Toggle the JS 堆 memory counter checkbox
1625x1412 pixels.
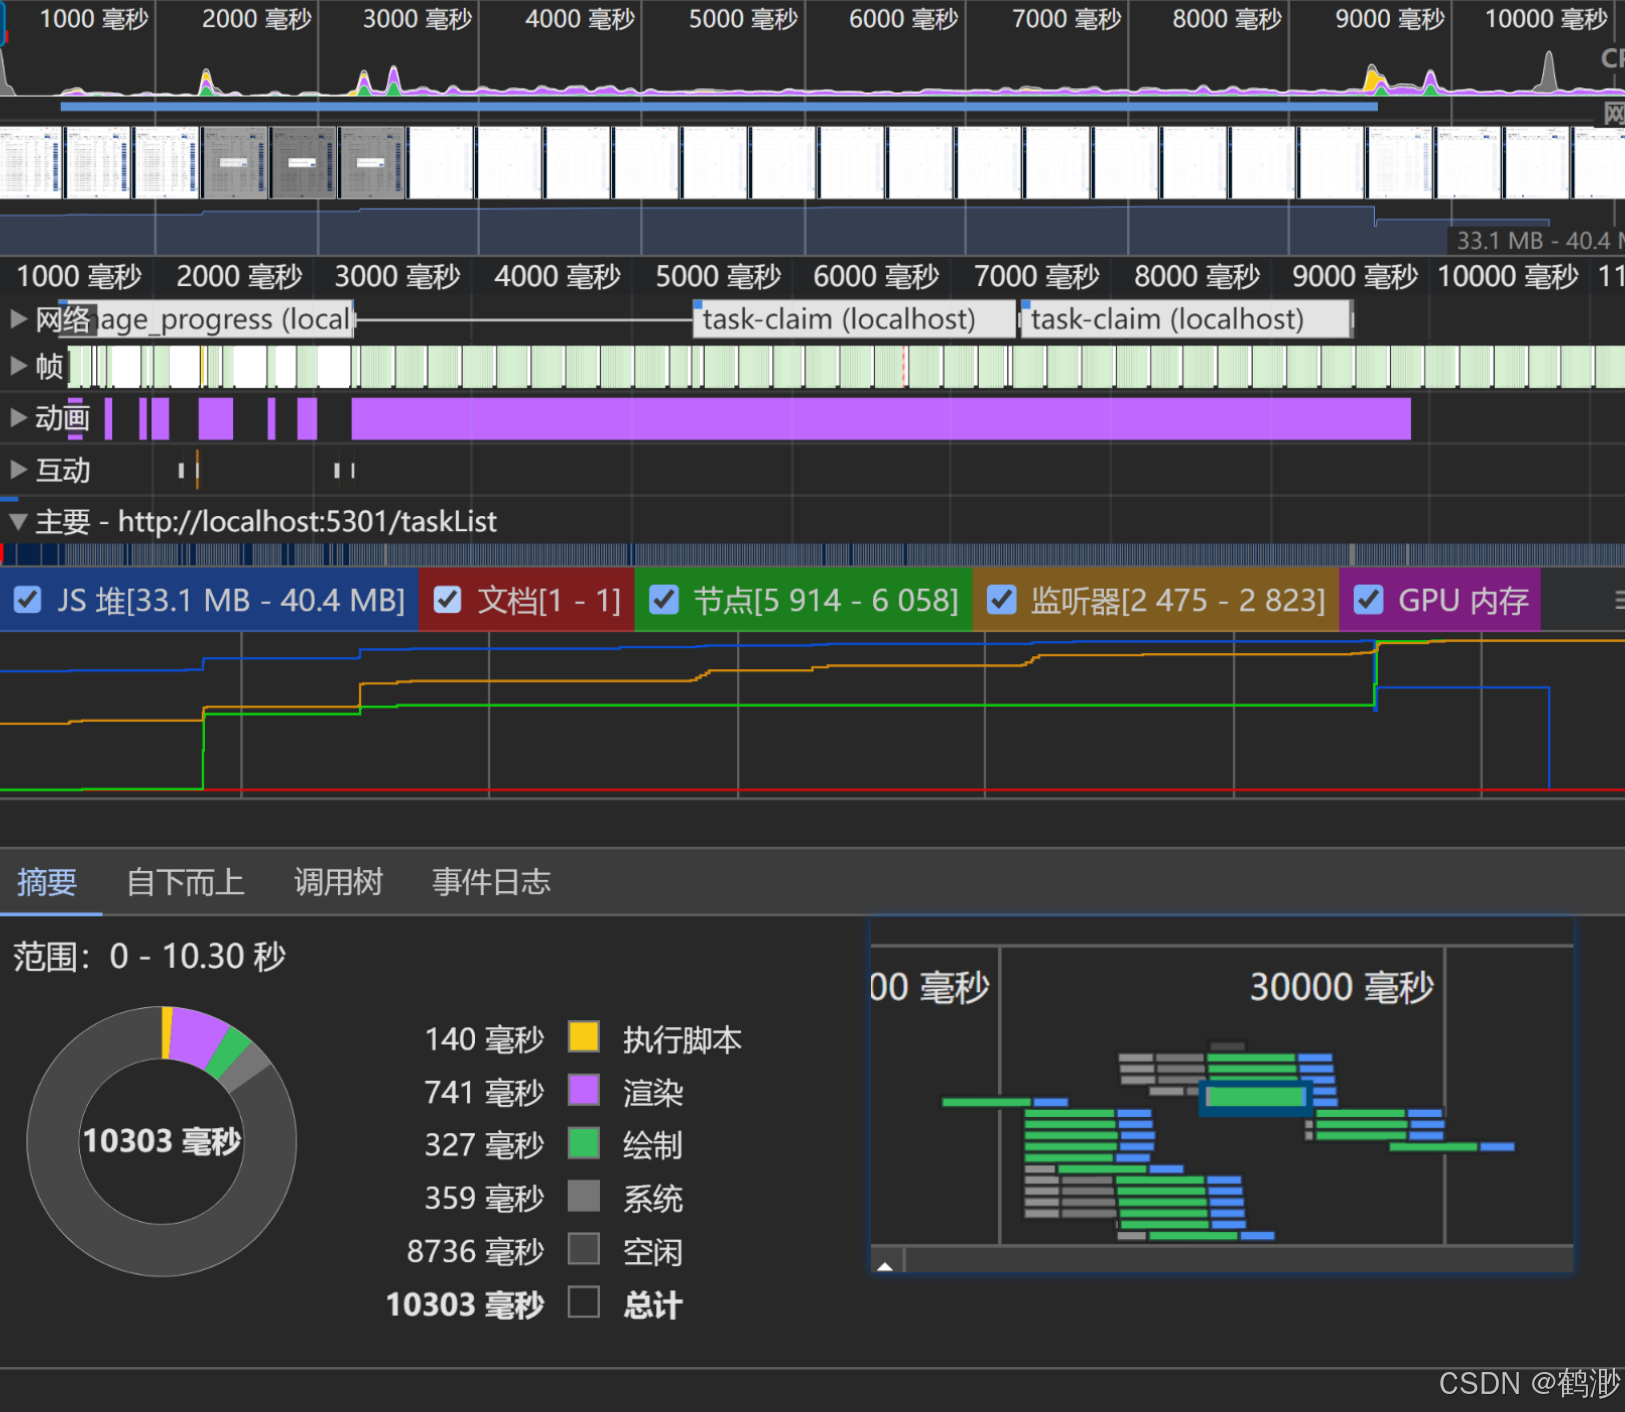[28, 600]
